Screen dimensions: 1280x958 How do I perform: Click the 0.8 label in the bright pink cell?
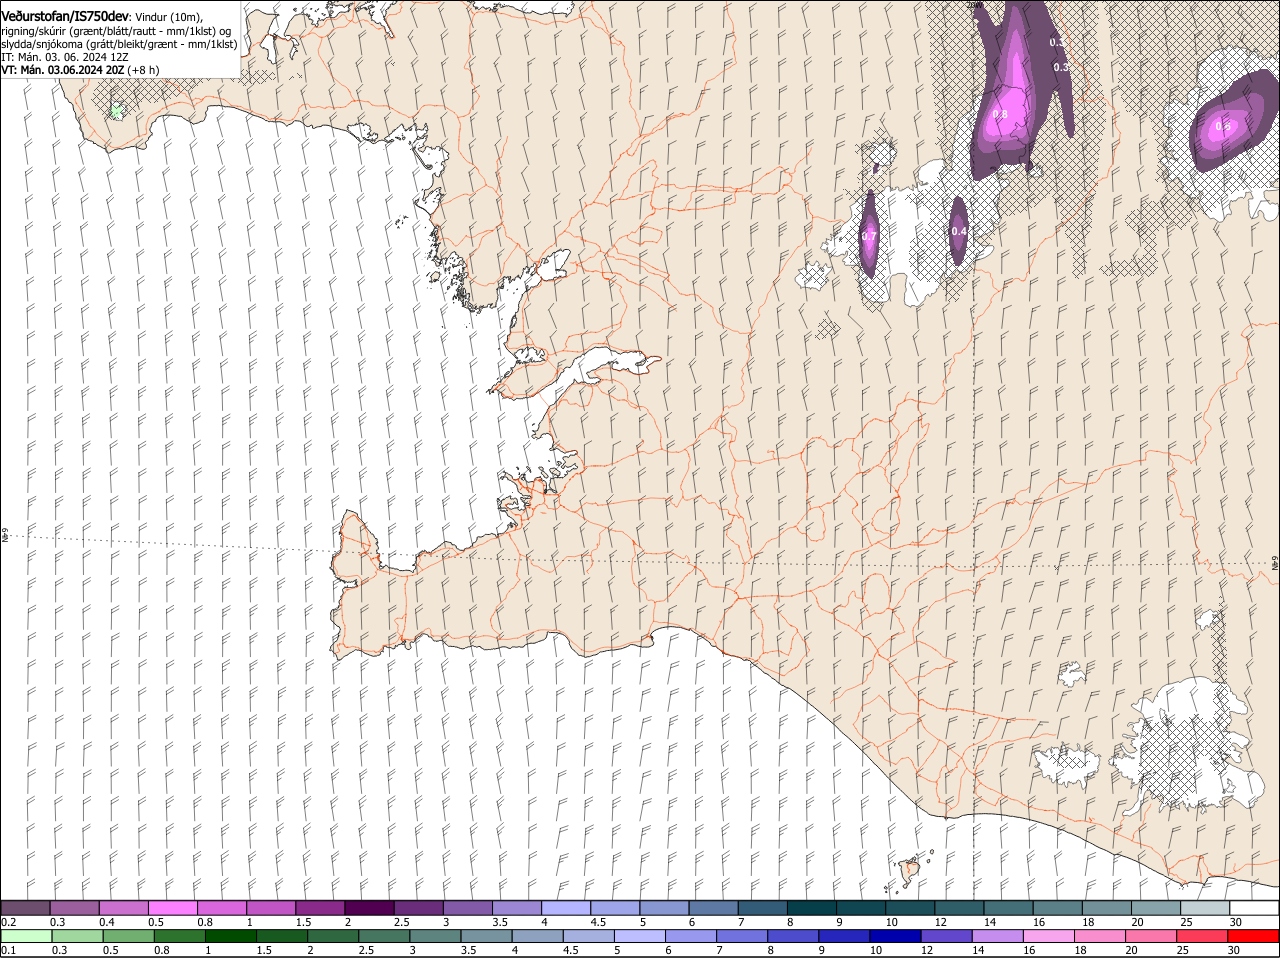[x=1000, y=115]
